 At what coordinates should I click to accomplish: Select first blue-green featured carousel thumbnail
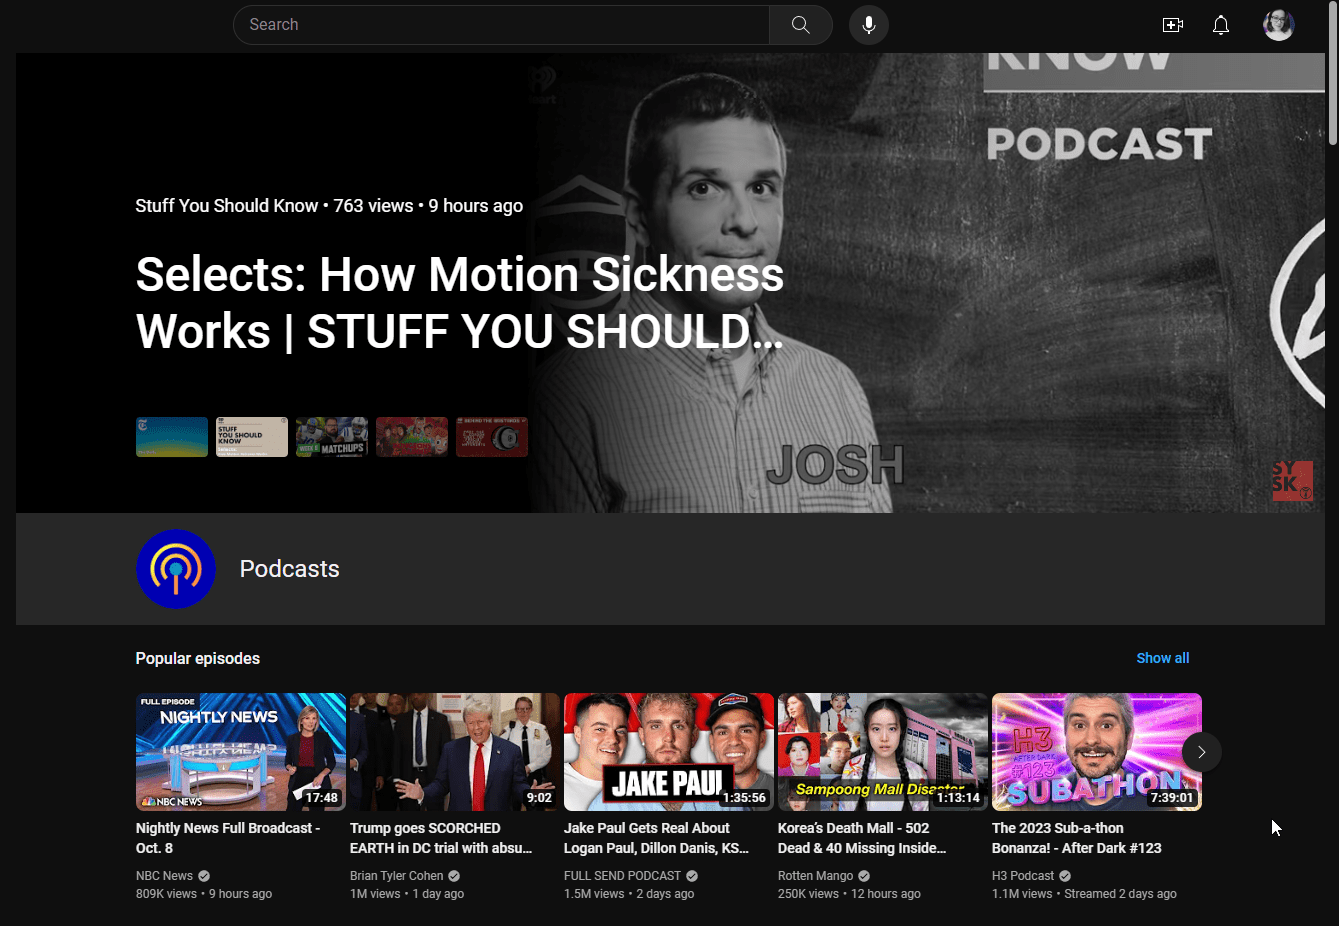(172, 437)
